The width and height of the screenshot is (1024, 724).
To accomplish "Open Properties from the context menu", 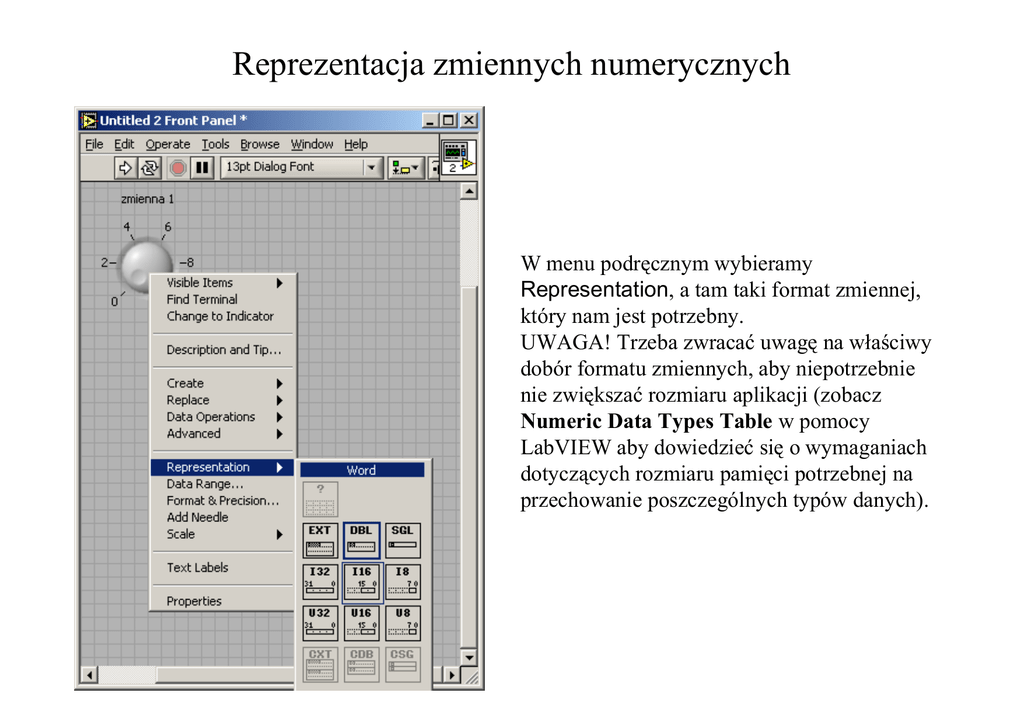I will point(194,601).
